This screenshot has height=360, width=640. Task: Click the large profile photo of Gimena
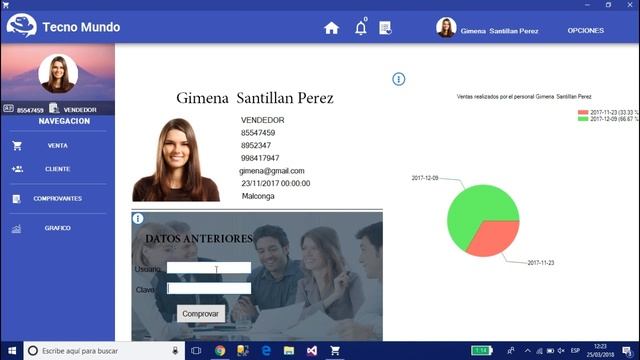(x=176, y=160)
